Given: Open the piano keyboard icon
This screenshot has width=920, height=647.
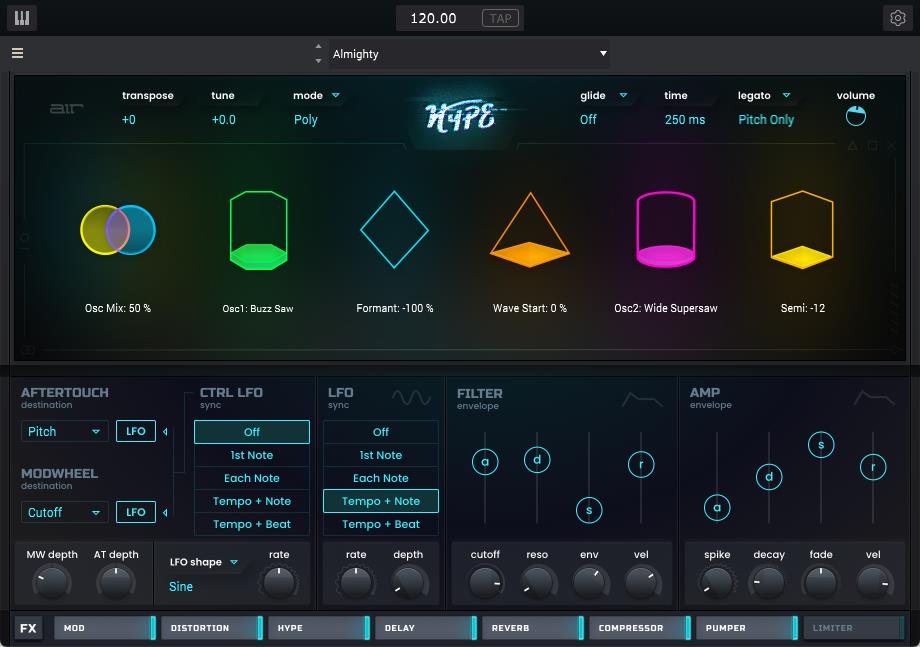Looking at the screenshot, I should coord(21,18).
